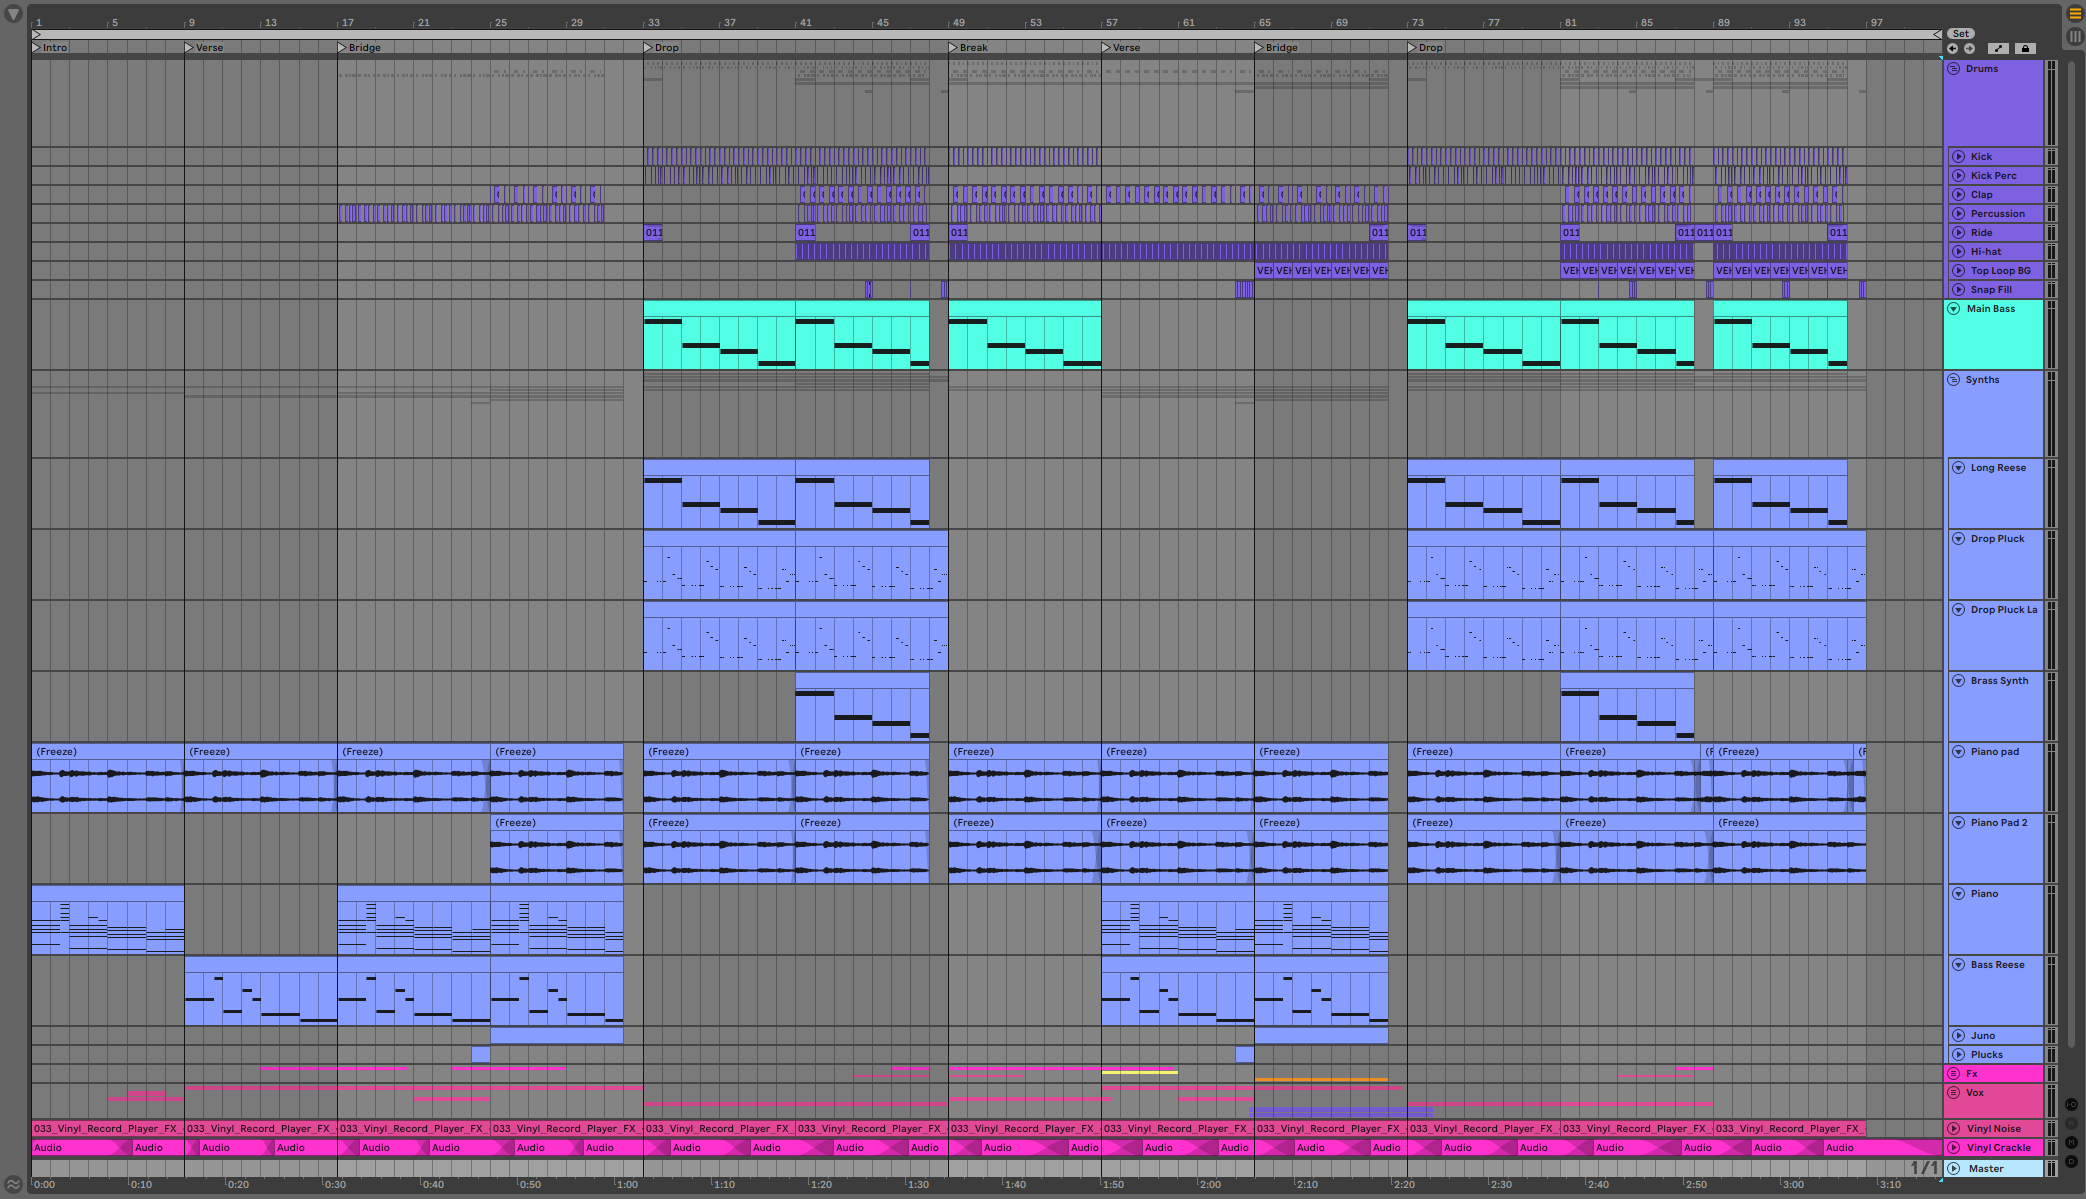
Task: Click the next locator arrow button
Action: 1969,48
